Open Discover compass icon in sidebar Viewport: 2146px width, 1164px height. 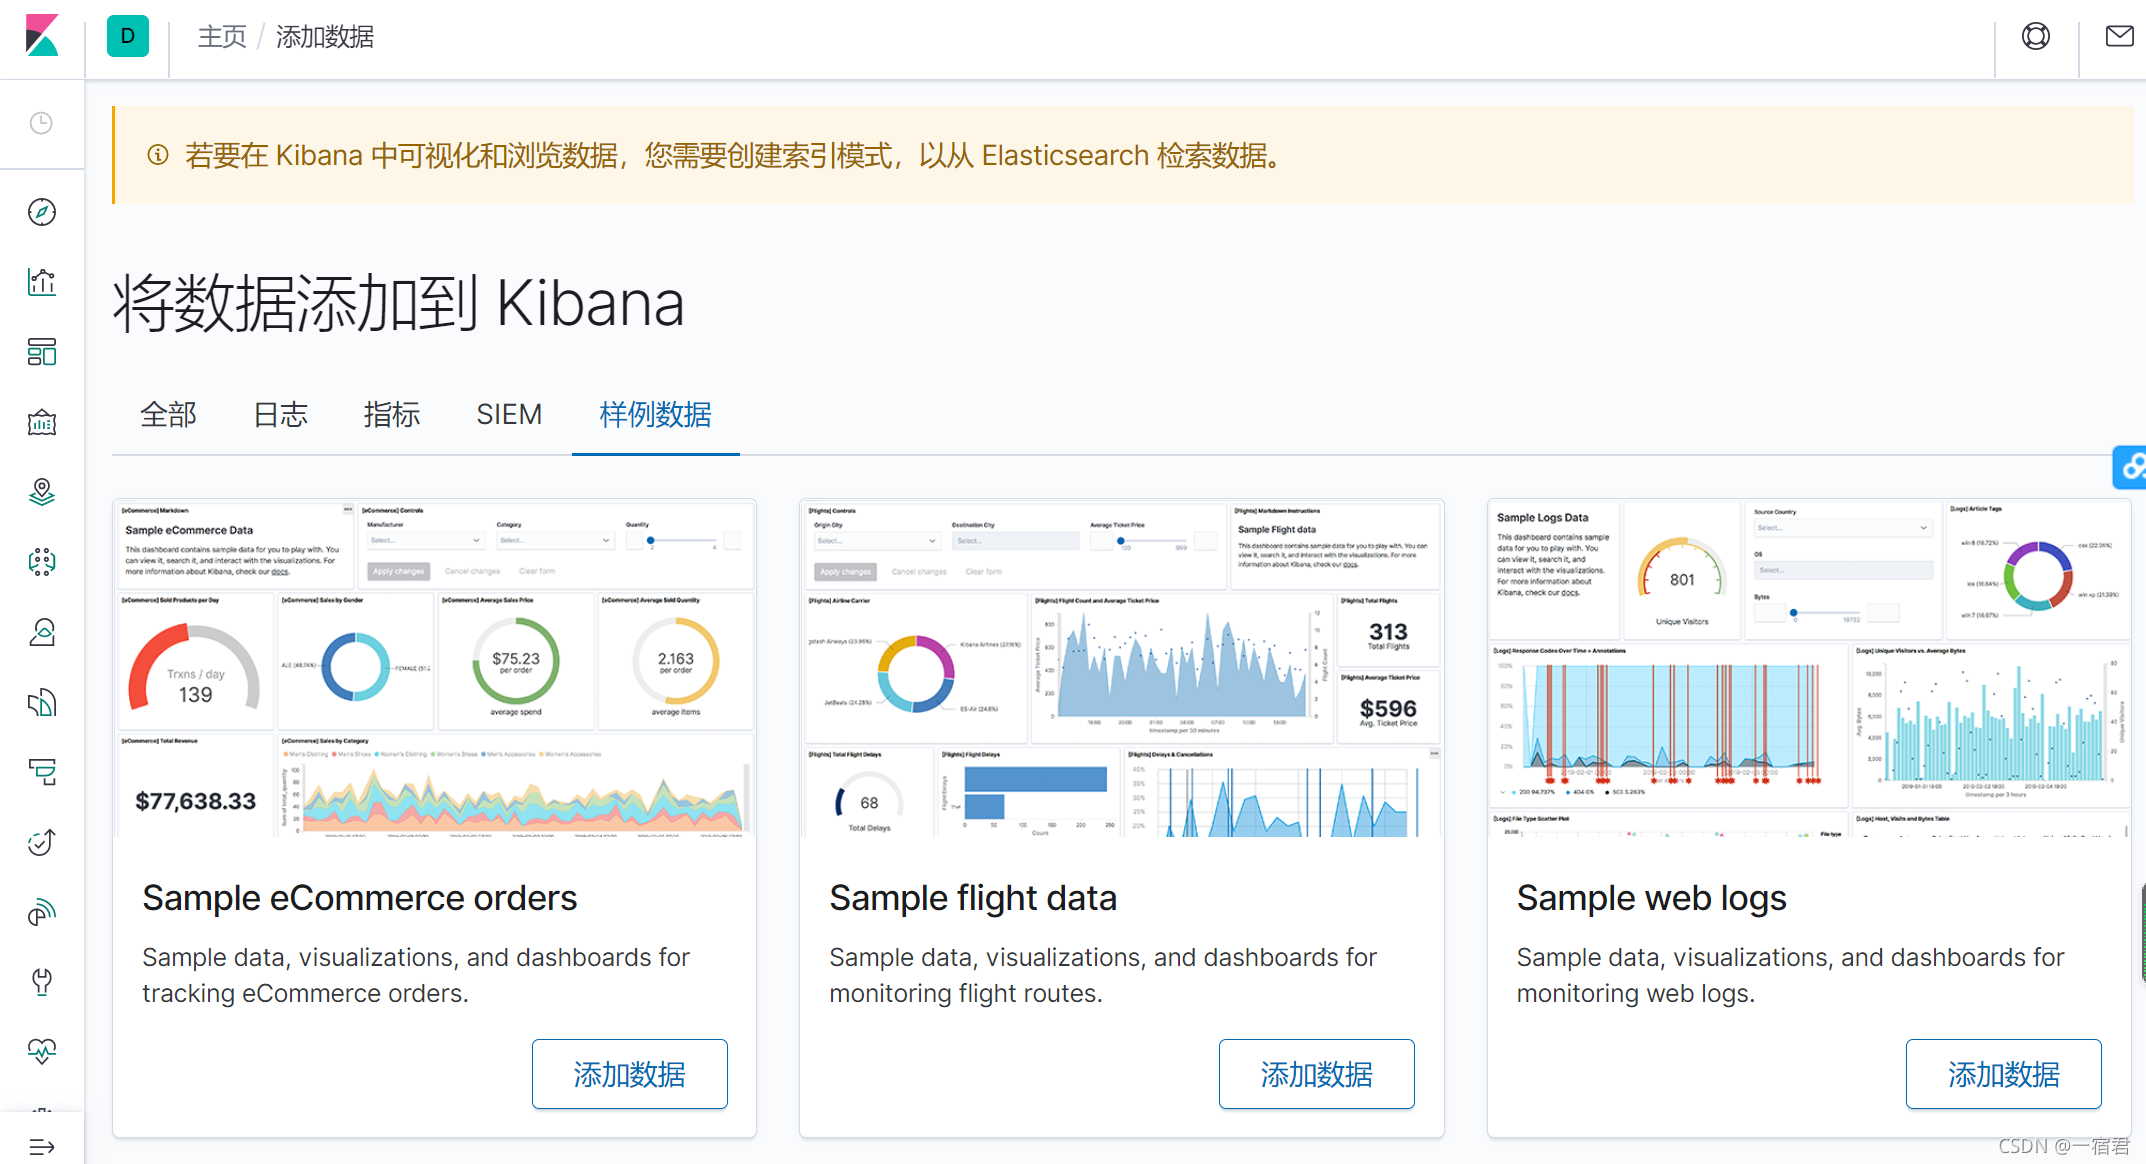tap(41, 212)
